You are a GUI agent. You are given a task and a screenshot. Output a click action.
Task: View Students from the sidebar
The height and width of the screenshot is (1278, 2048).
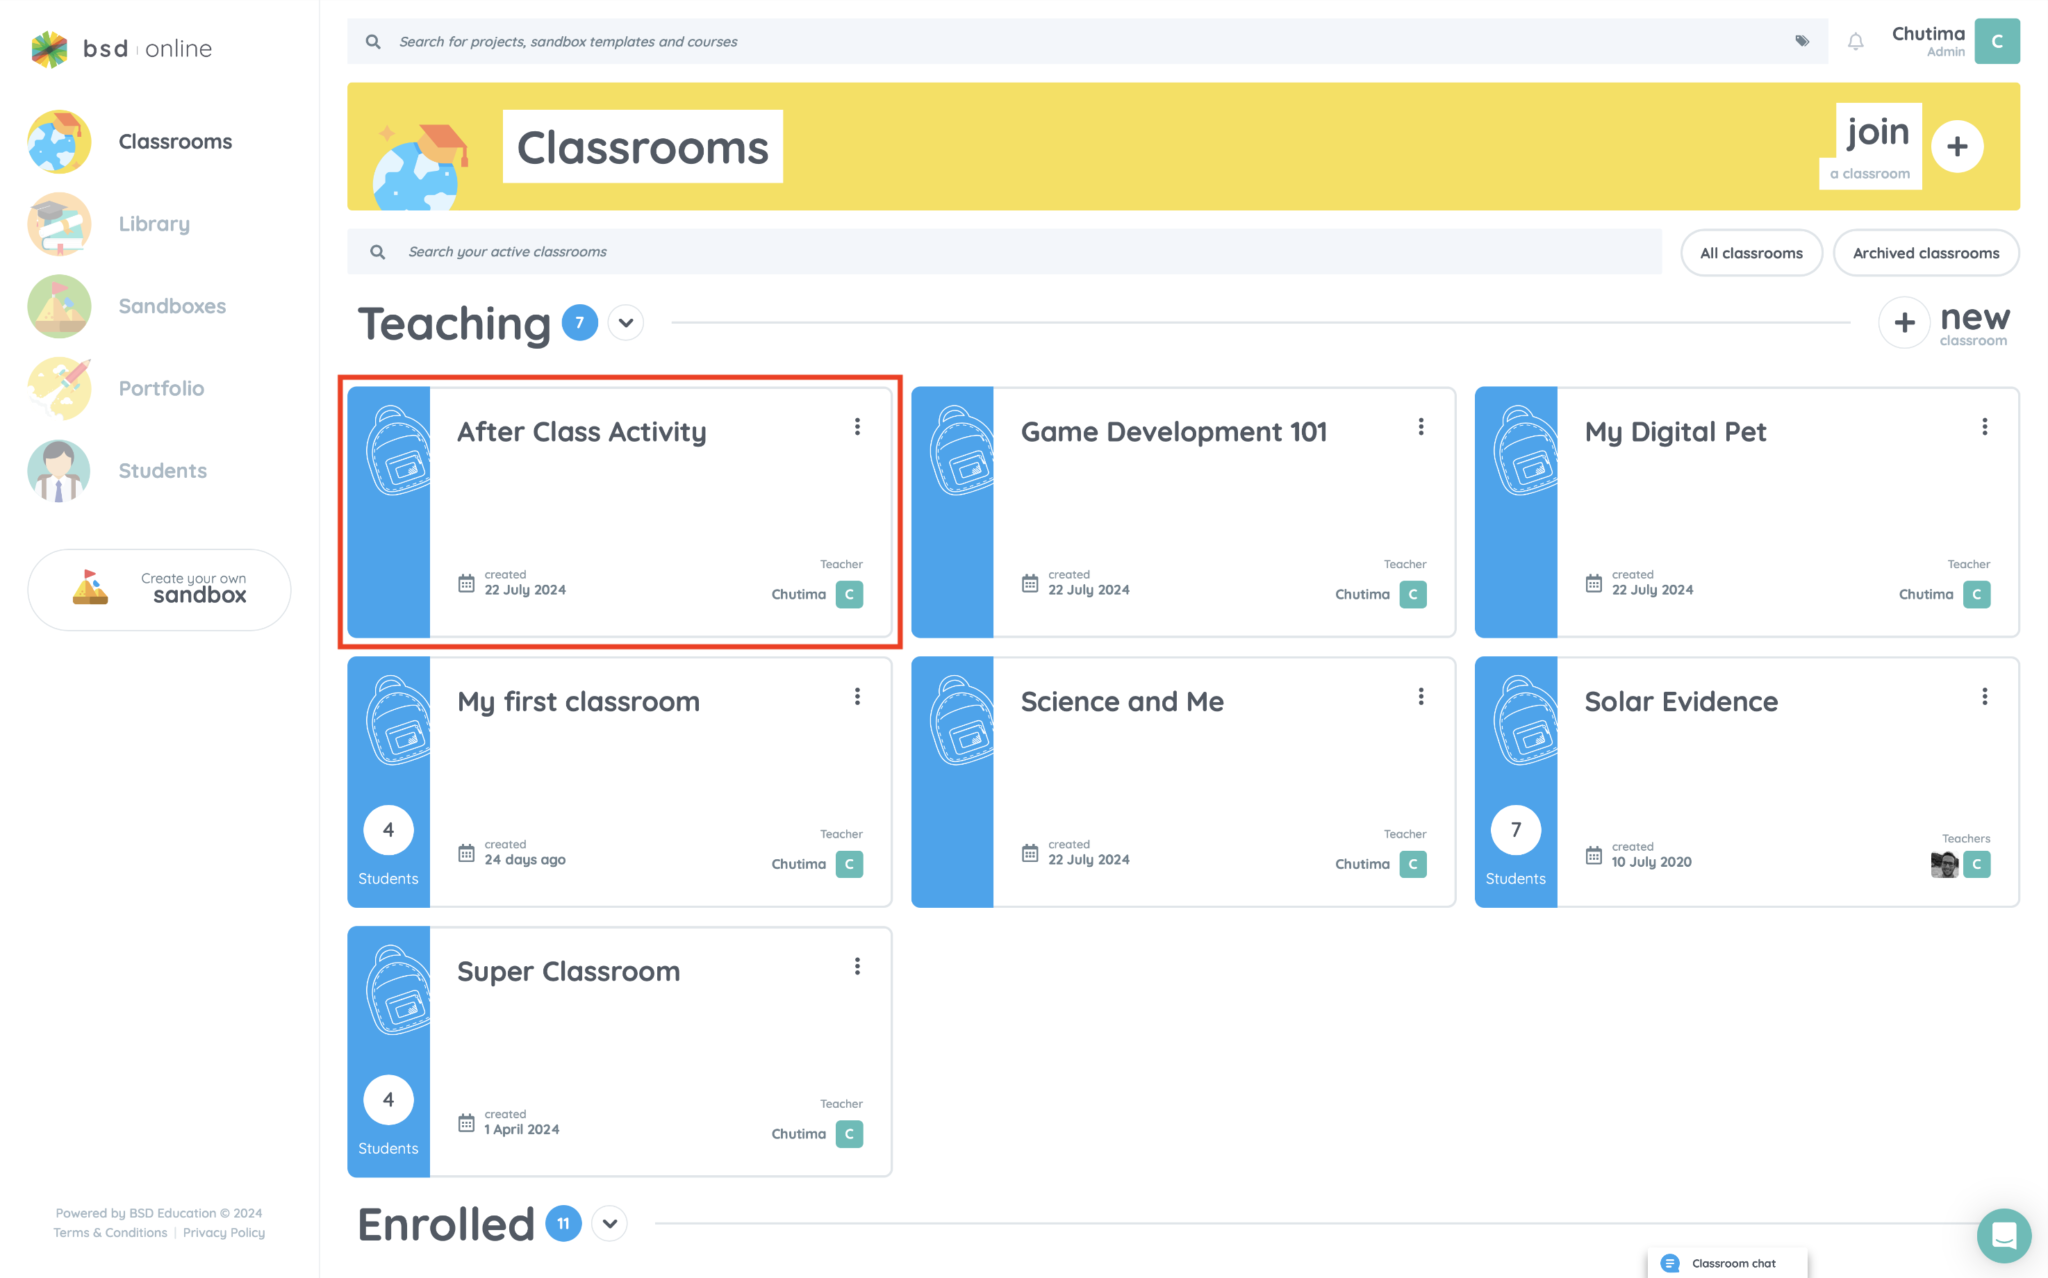tap(162, 470)
